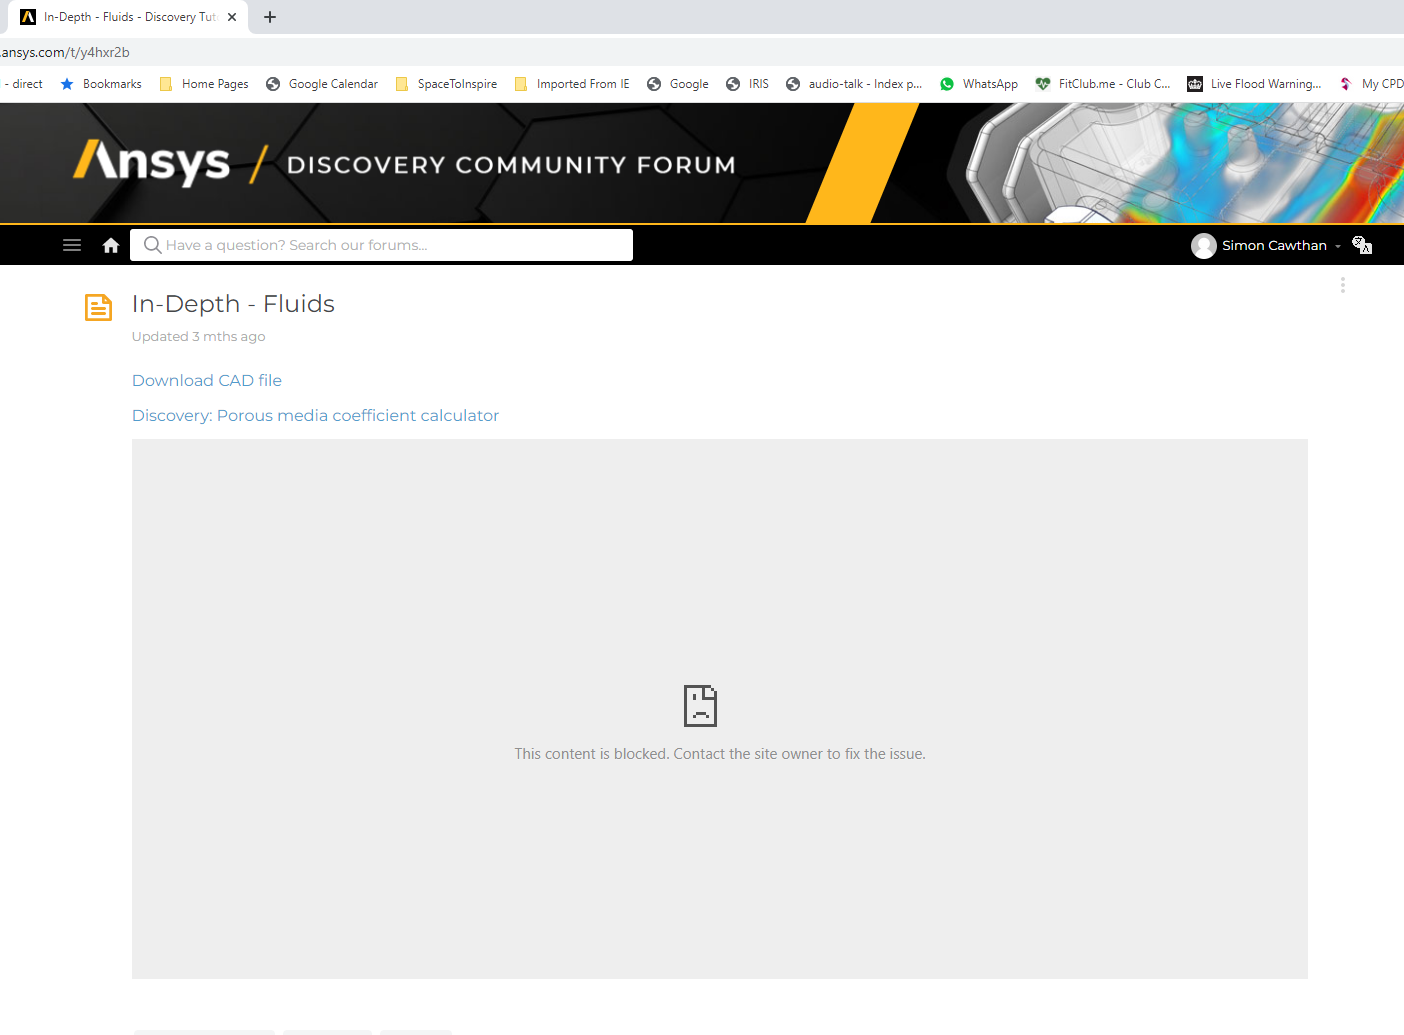Open the Imported From IE folder

coord(572,84)
